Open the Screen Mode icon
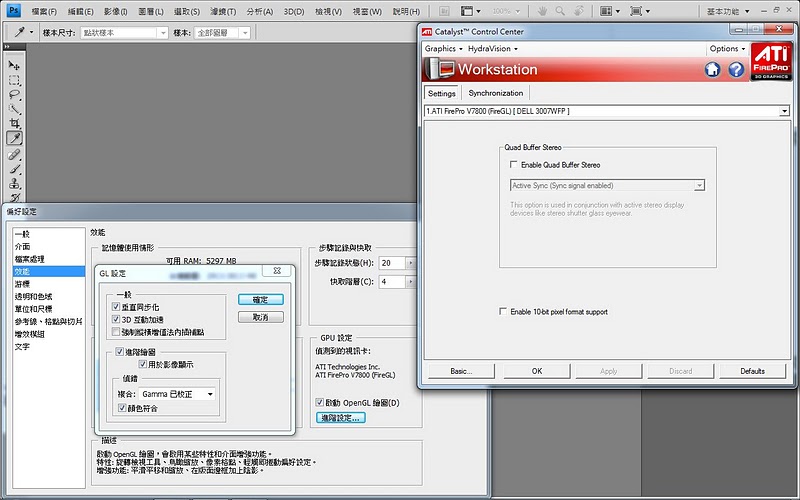This screenshot has width=800, height=500. click(640, 11)
